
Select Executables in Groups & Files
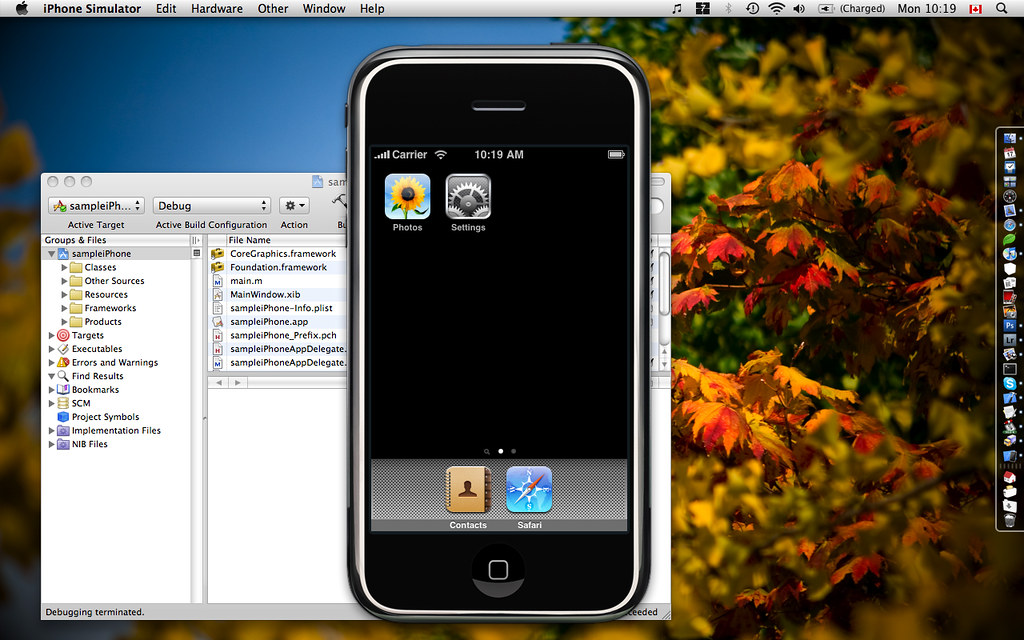pos(97,349)
